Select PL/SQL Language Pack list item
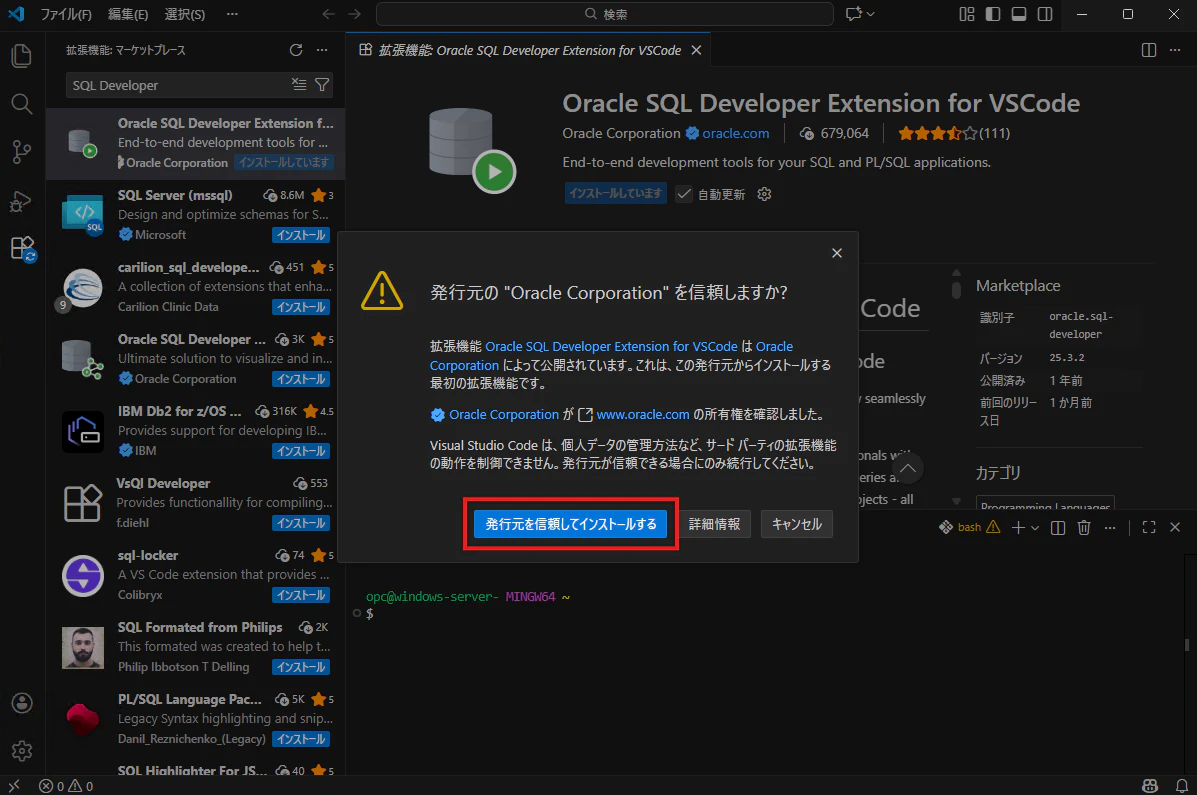 (x=195, y=719)
